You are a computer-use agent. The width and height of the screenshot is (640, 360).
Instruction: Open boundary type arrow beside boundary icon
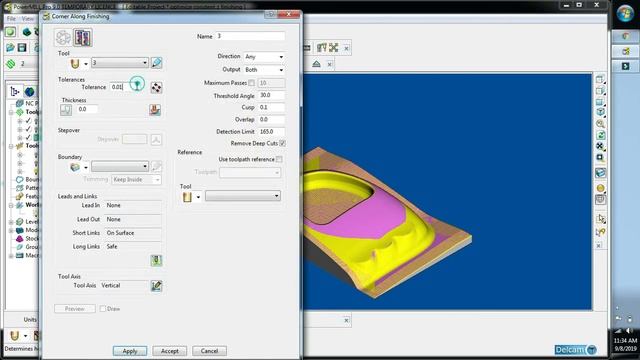tap(86, 167)
